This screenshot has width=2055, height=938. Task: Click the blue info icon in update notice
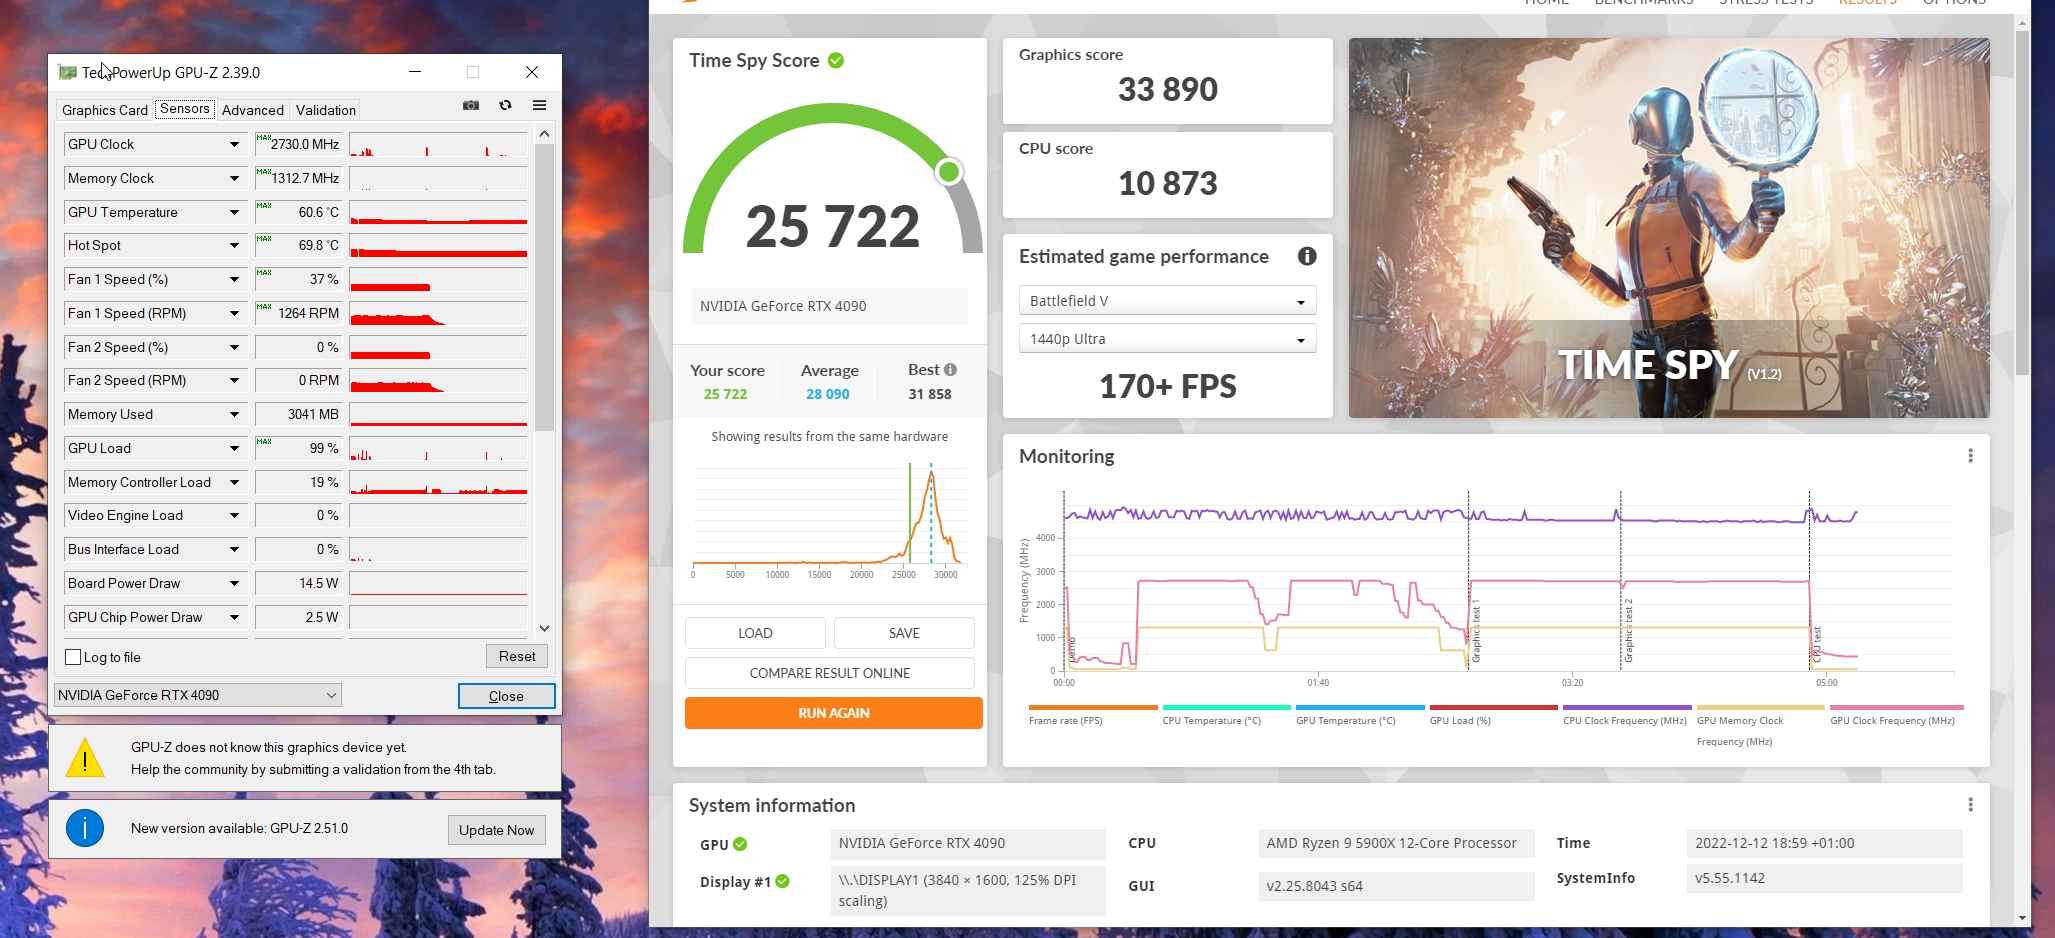pyautogui.click(x=85, y=828)
